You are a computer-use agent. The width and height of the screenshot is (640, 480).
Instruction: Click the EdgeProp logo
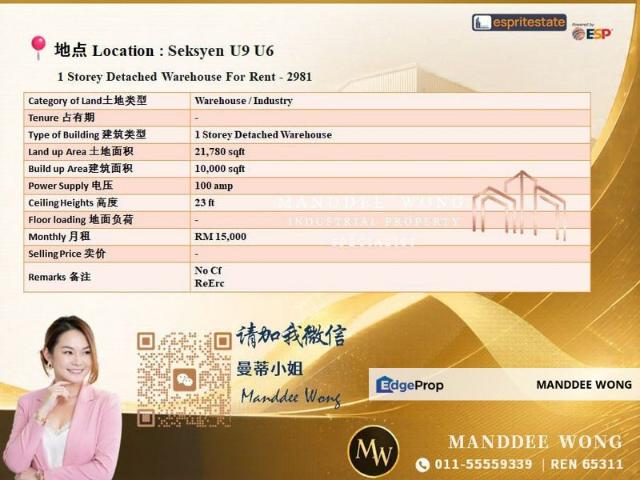(x=409, y=384)
